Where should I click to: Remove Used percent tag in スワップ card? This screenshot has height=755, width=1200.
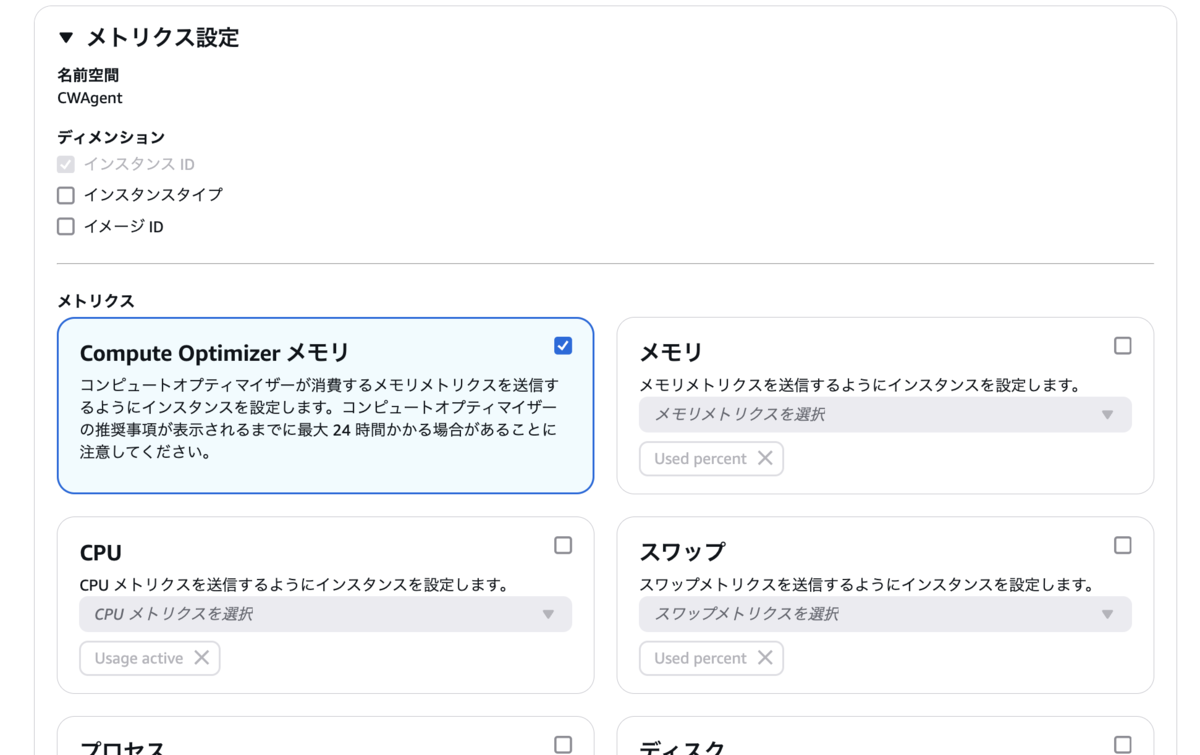coord(765,658)
